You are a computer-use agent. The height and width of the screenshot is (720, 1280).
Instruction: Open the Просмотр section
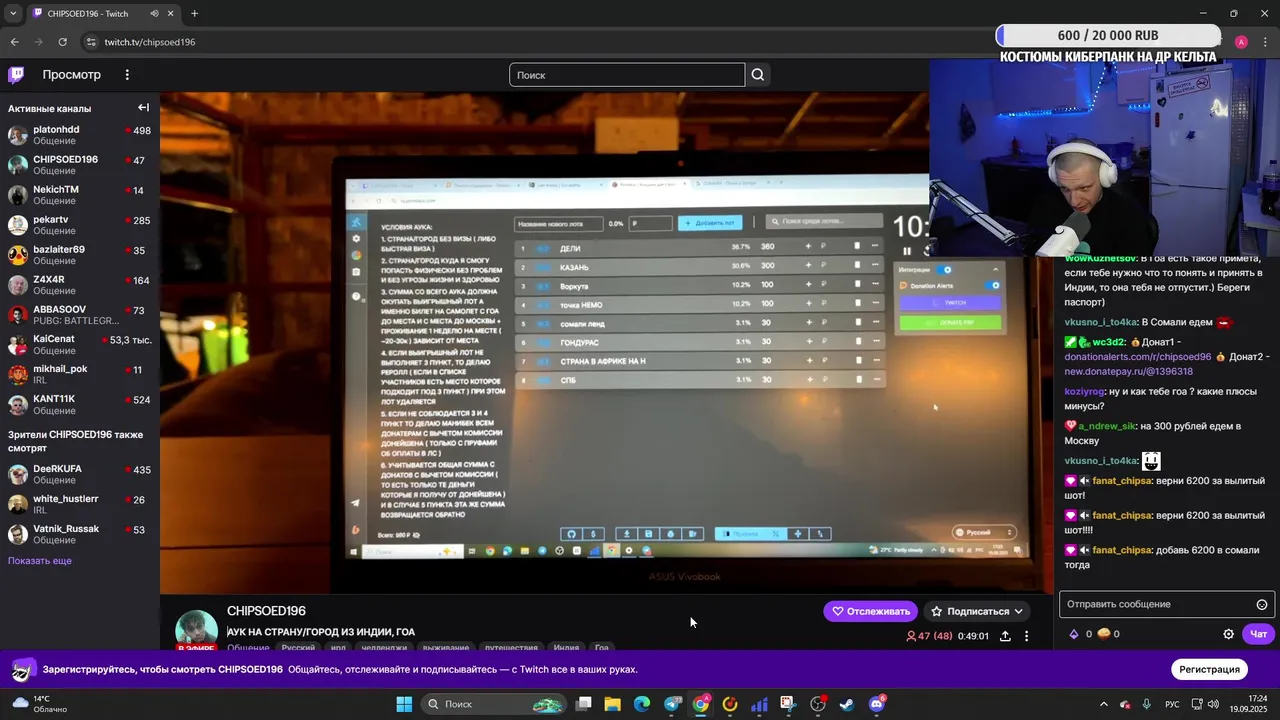coord(71,75)
